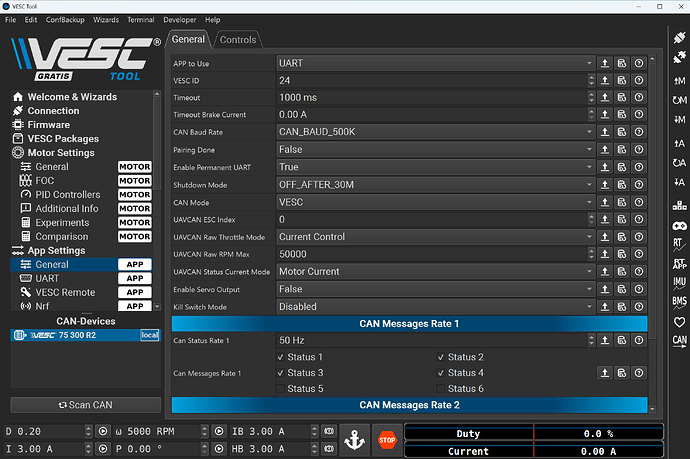This screenshot has height=459, width=690.
Task: Click the red STOP button
Action: coord(386,439)
